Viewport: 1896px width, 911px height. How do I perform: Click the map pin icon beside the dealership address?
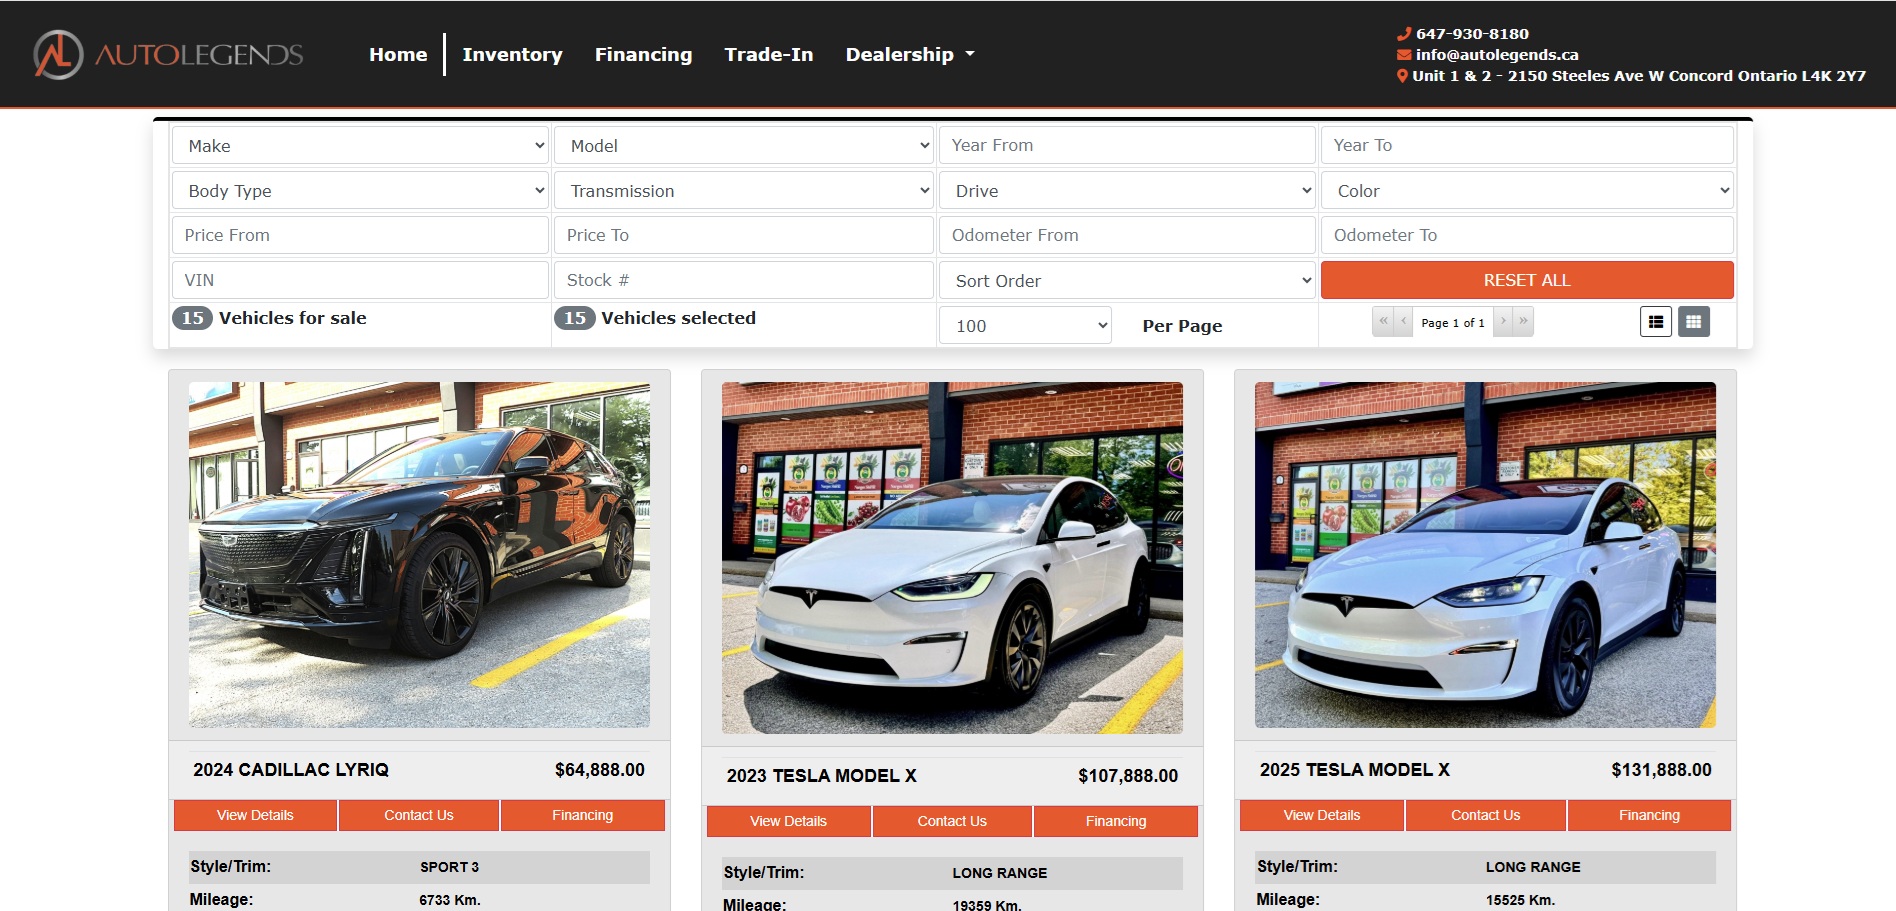coord(1402,76)
